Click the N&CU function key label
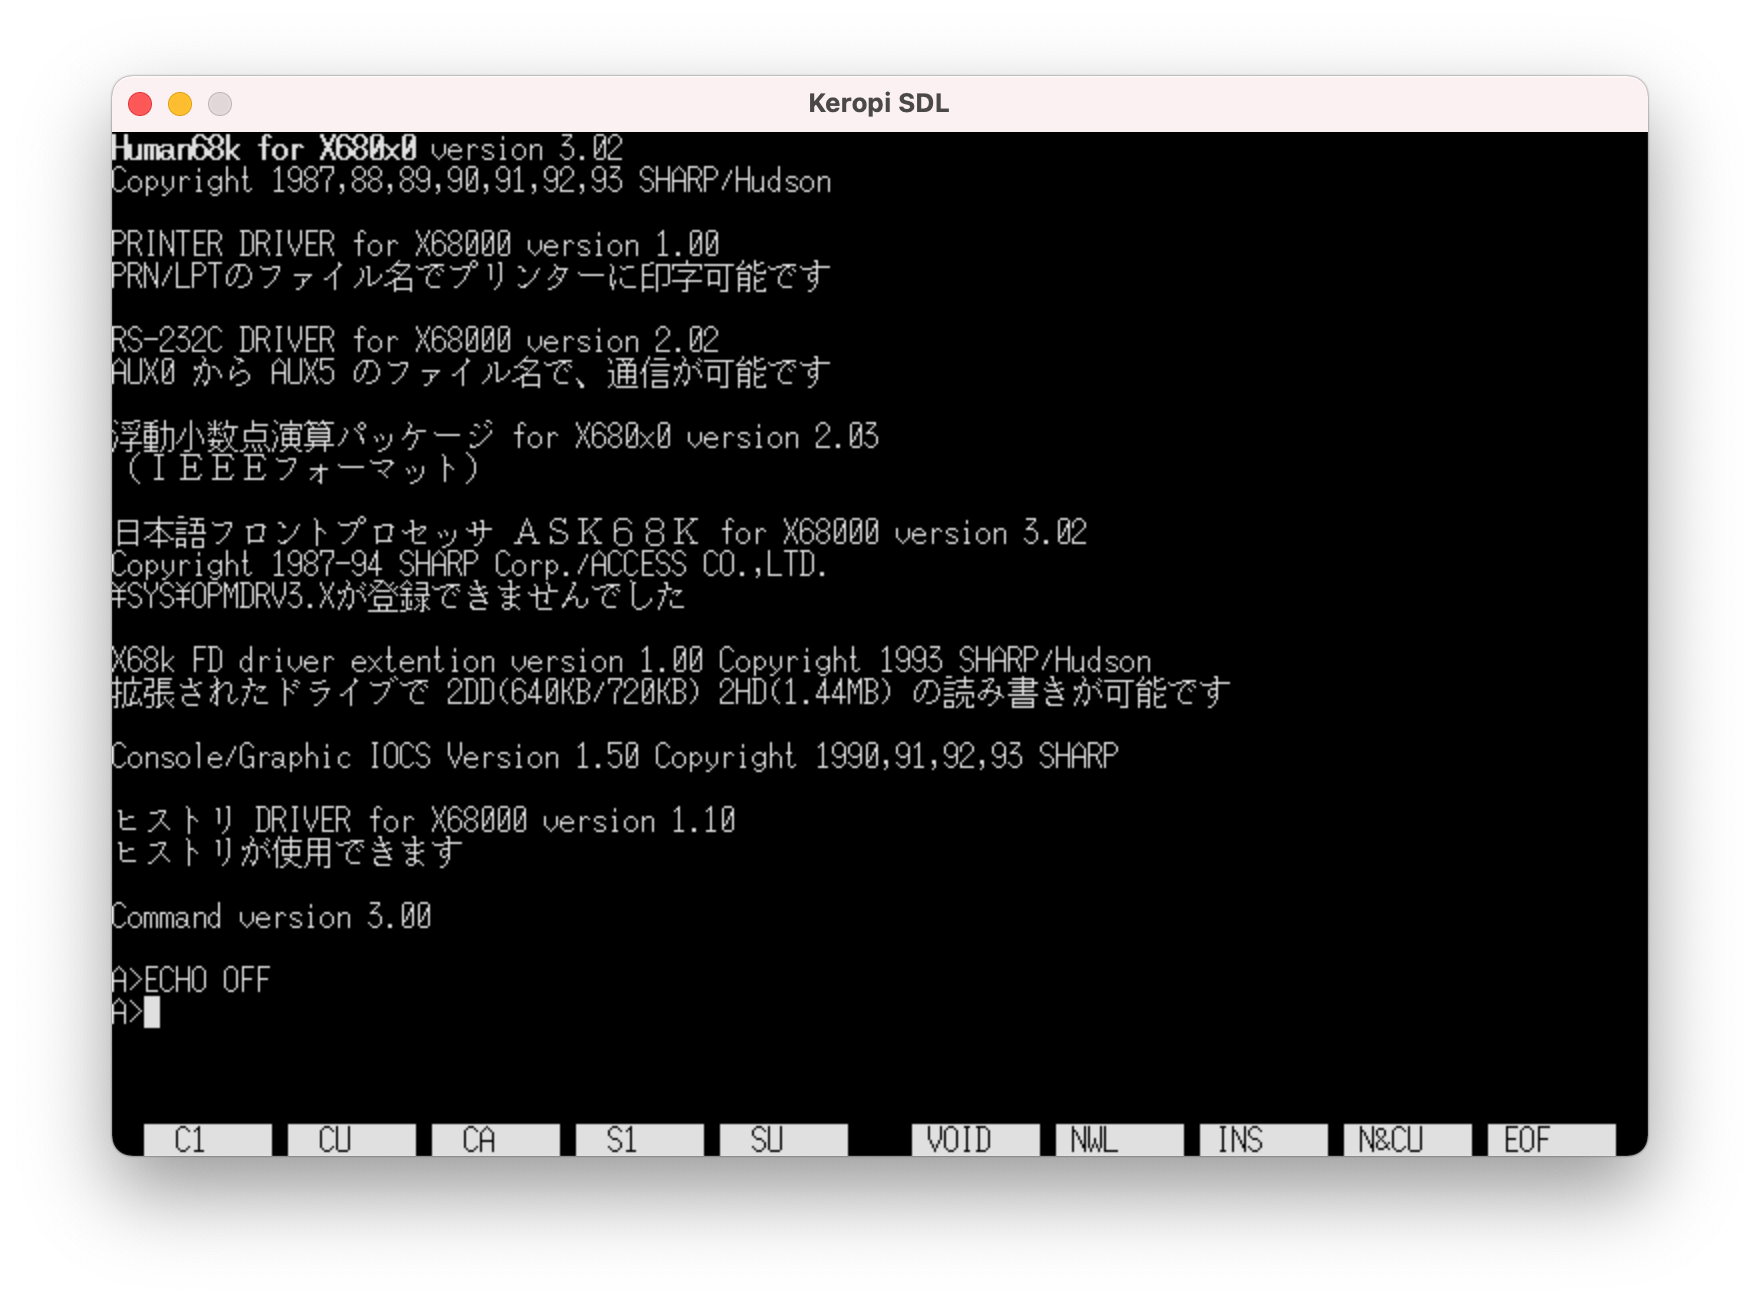 (1407, 1140)
